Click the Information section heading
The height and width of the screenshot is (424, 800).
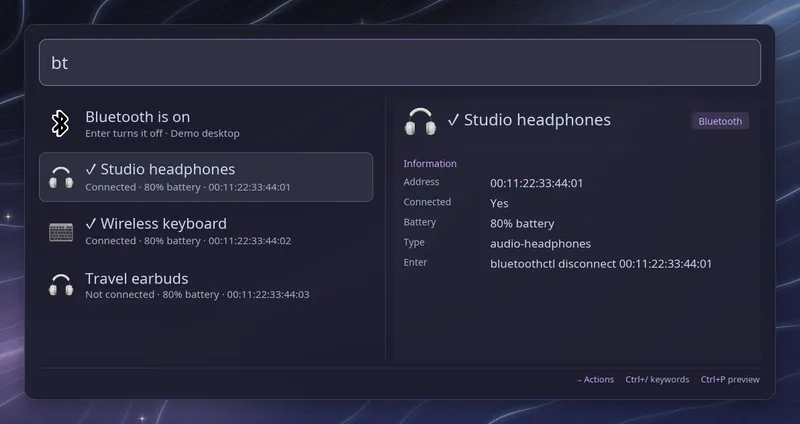[430, 163]
